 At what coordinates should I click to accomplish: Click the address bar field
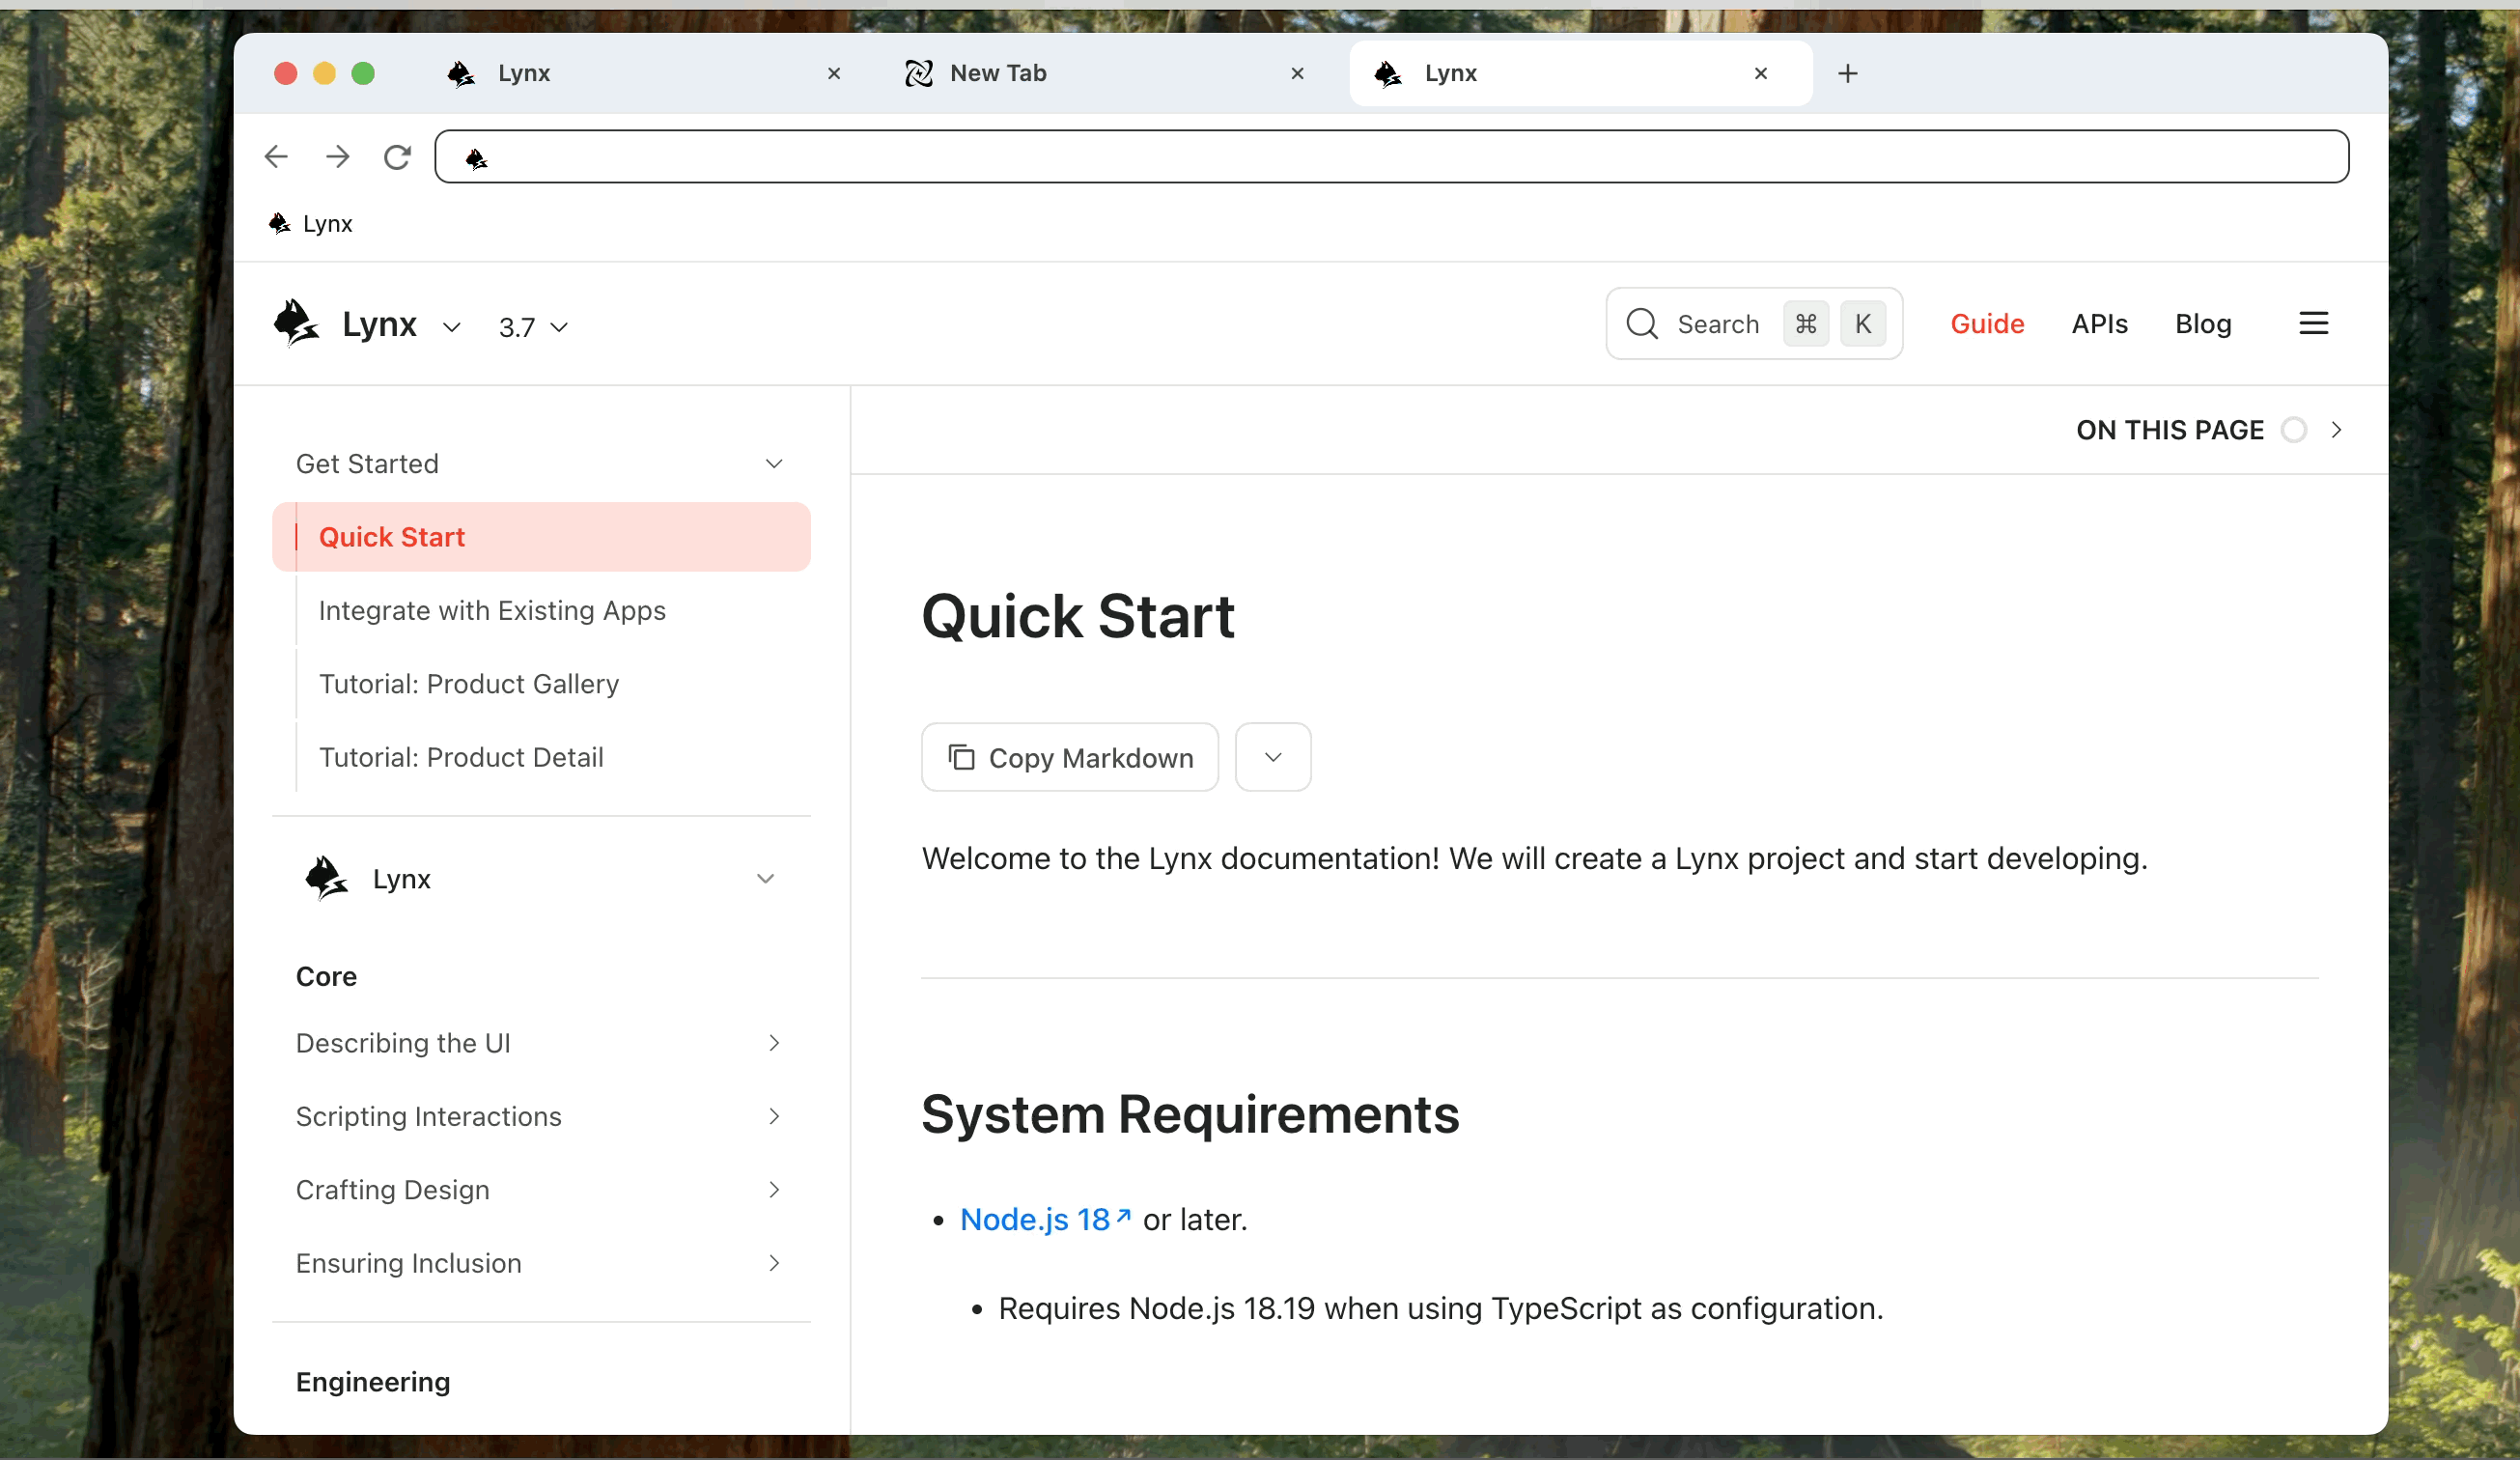(x=1392, y=157)
